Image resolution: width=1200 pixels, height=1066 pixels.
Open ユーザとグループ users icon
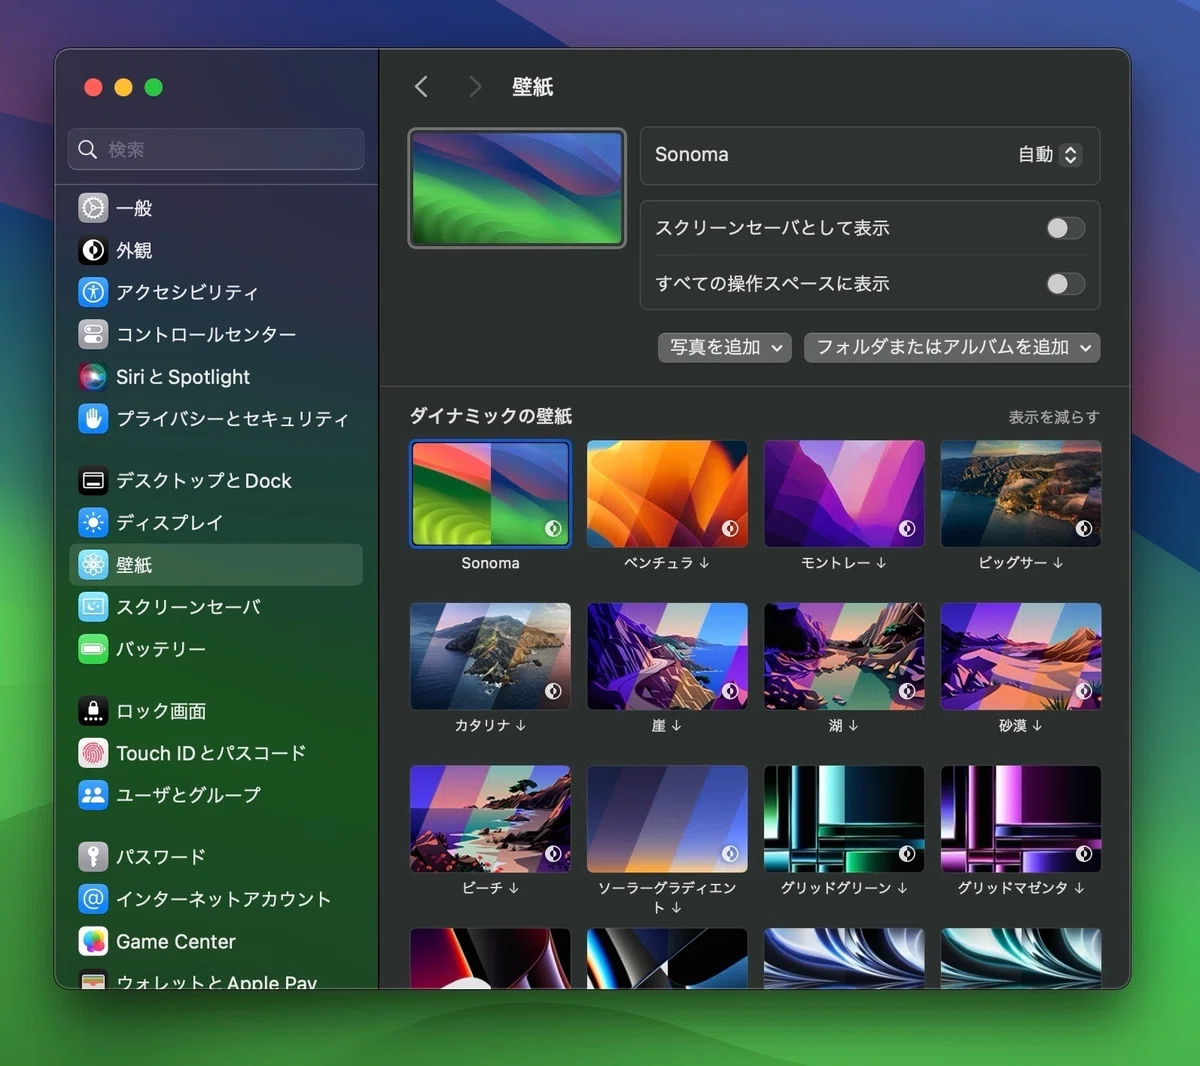pyautogui.click(x=93, y=795)
